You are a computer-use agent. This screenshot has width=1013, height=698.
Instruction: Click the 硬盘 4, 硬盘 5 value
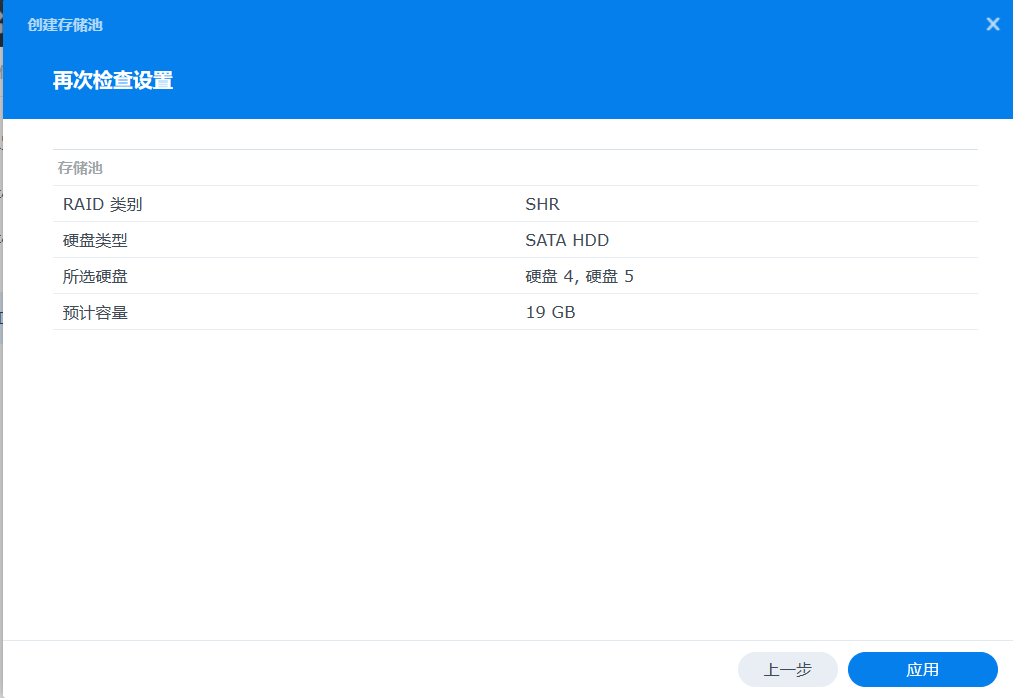coord(579,277)
